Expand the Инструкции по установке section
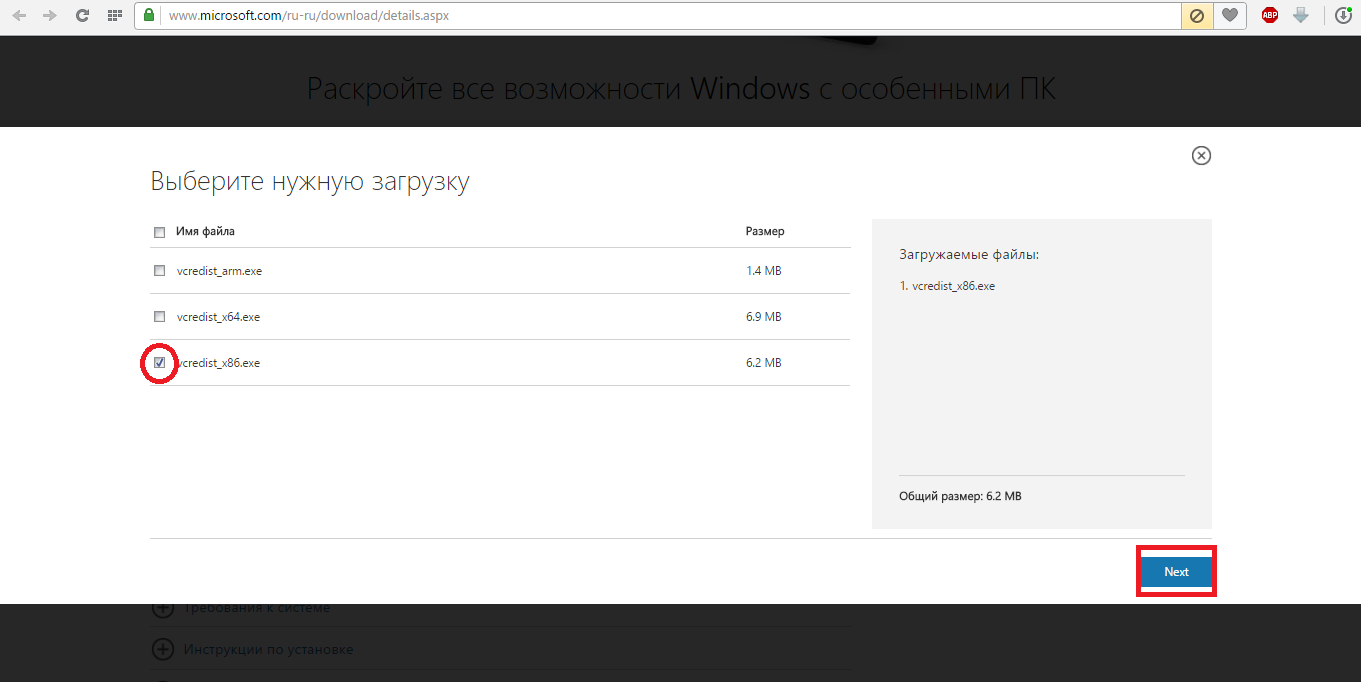Image resolution: width=1361 pixels, height=682 pixels. (162, 650)
